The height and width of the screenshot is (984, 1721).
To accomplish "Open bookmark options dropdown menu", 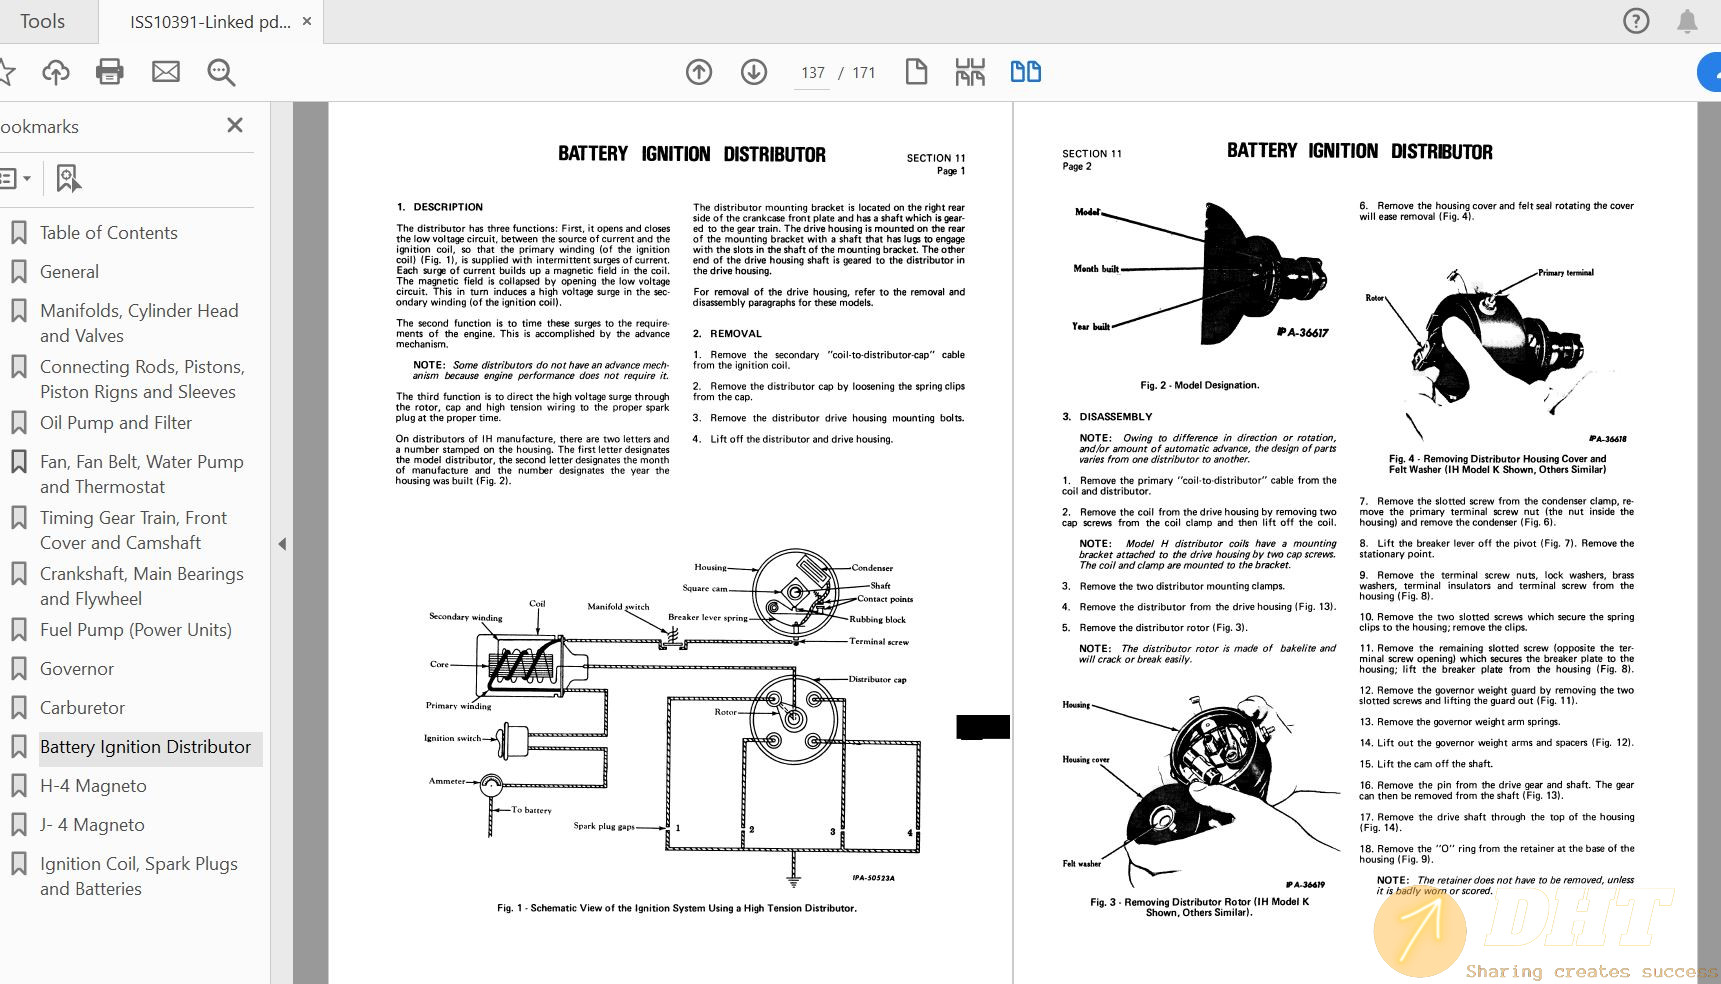I will click(14, 179).
